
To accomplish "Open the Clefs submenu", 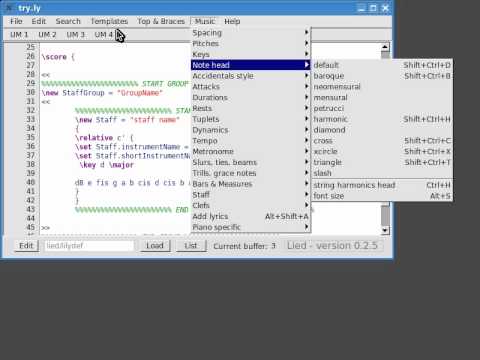I will (251, 205).
